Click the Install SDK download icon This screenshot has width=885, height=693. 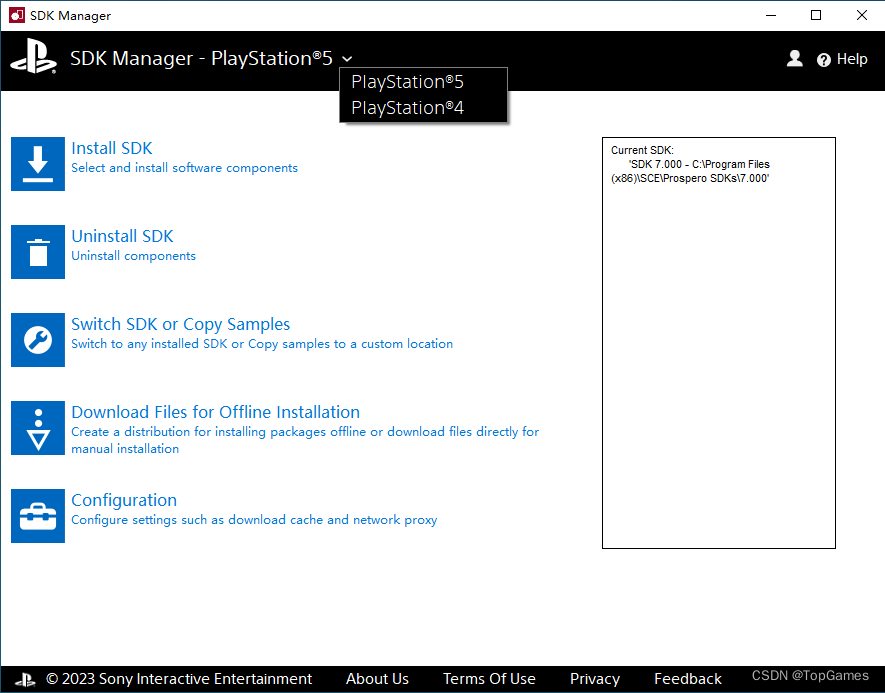[38, 164]
